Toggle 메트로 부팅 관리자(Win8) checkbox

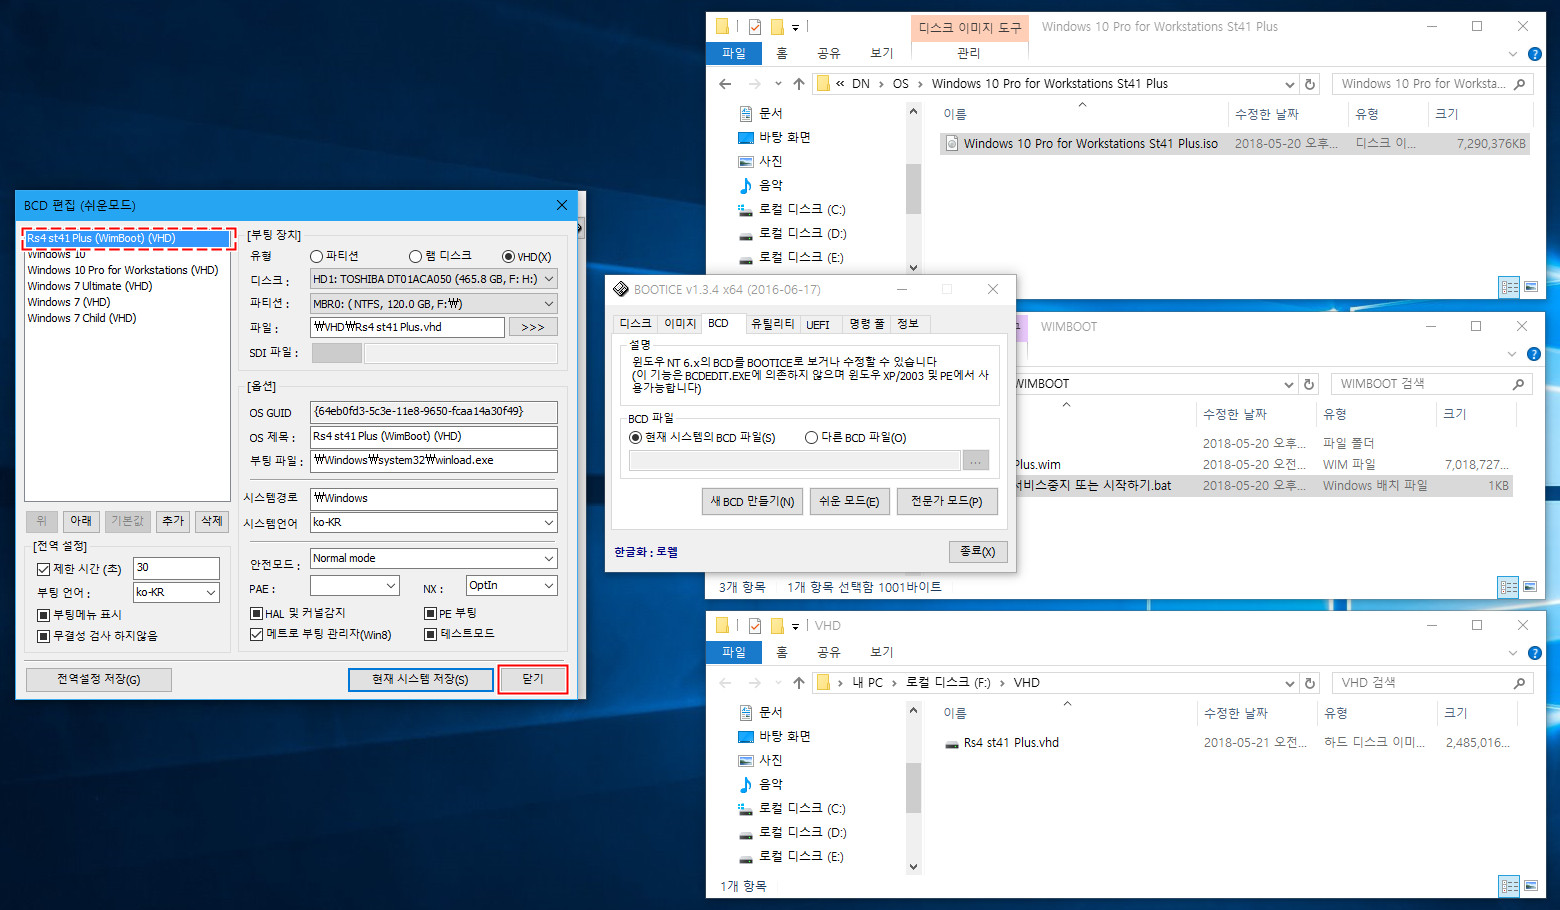click(x=256, y=634)
